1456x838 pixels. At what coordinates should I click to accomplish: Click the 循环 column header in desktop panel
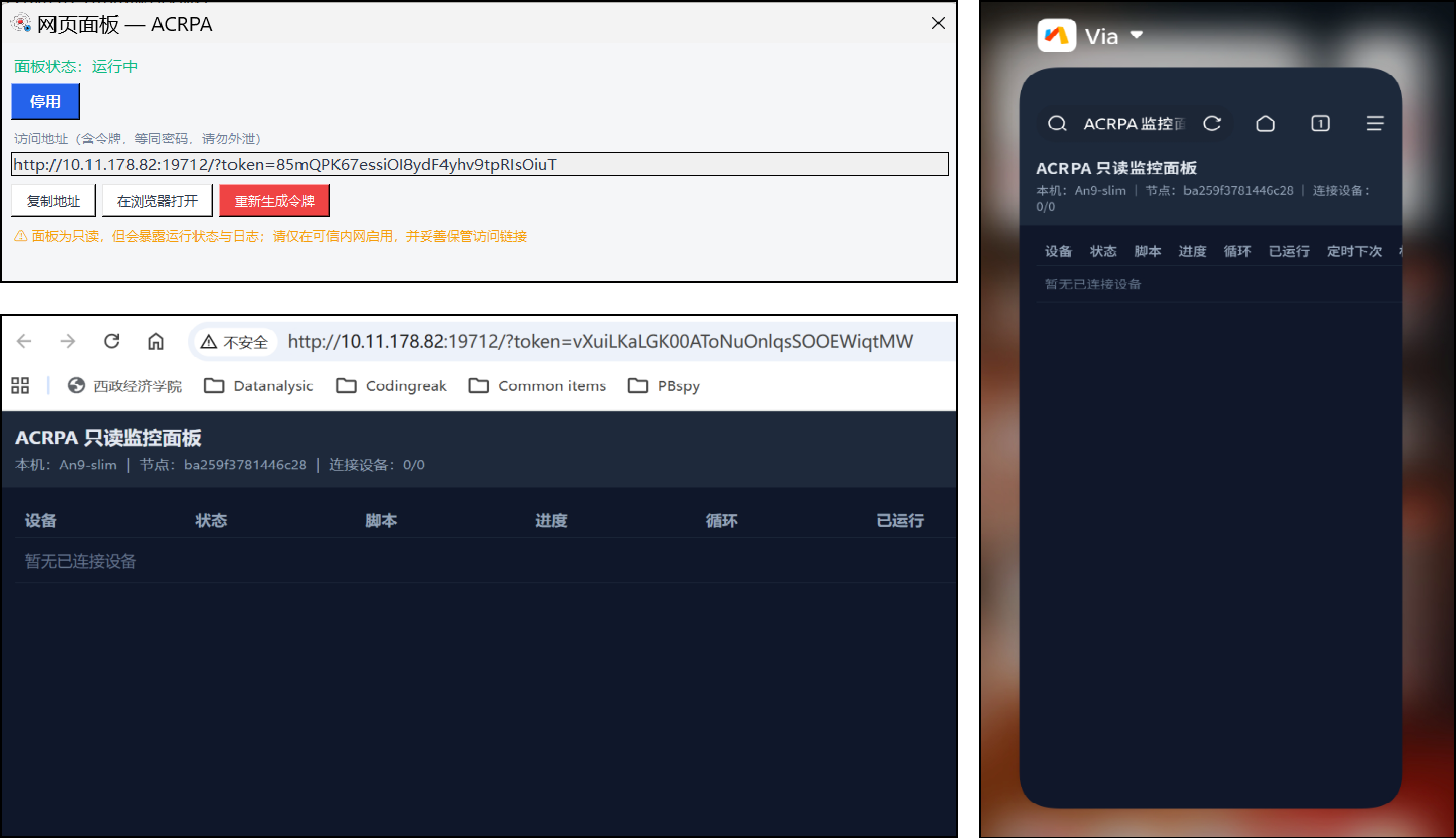point(721,521)
